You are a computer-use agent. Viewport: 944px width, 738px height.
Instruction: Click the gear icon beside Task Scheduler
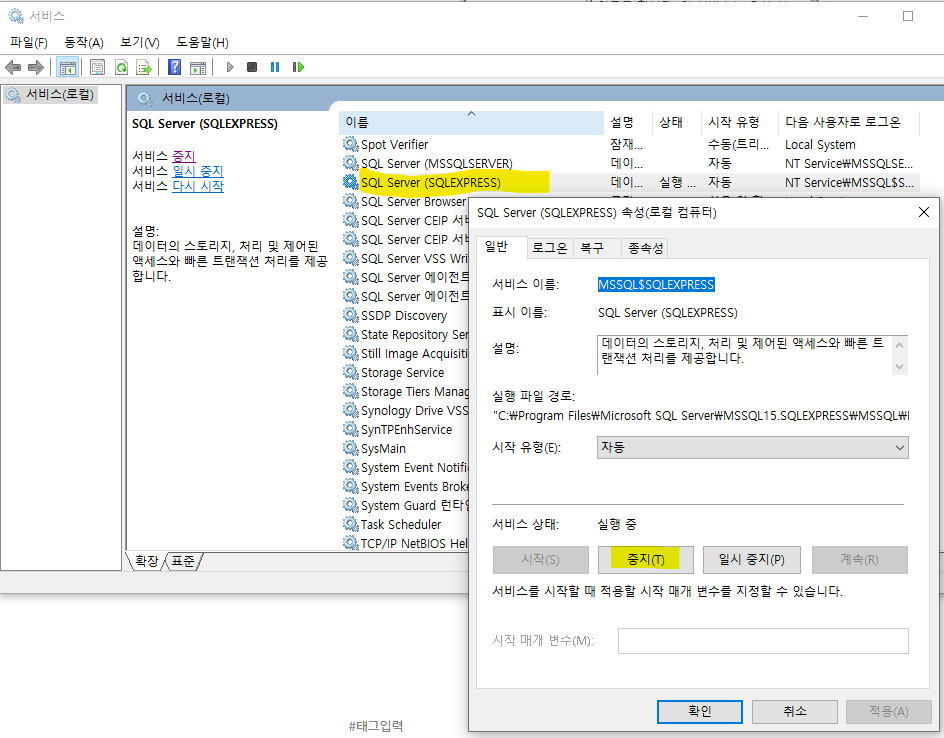click(350, 524)
